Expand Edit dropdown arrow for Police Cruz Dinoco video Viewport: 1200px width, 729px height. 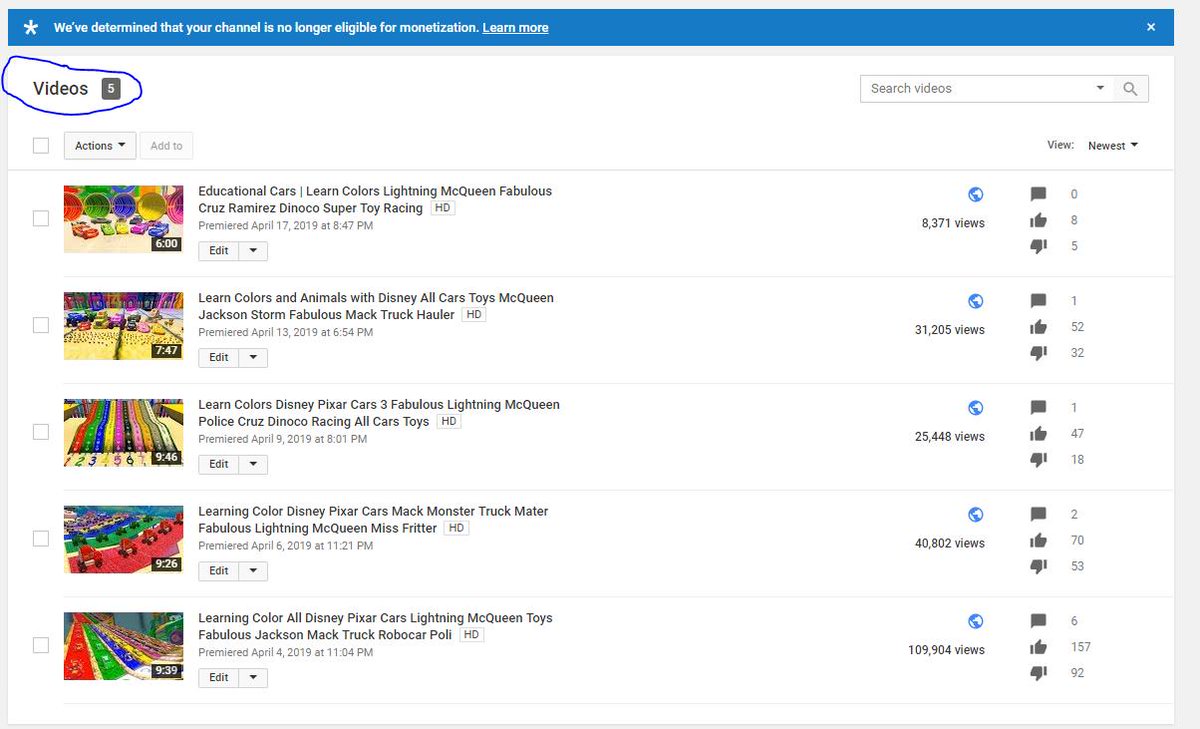[253, 464]
